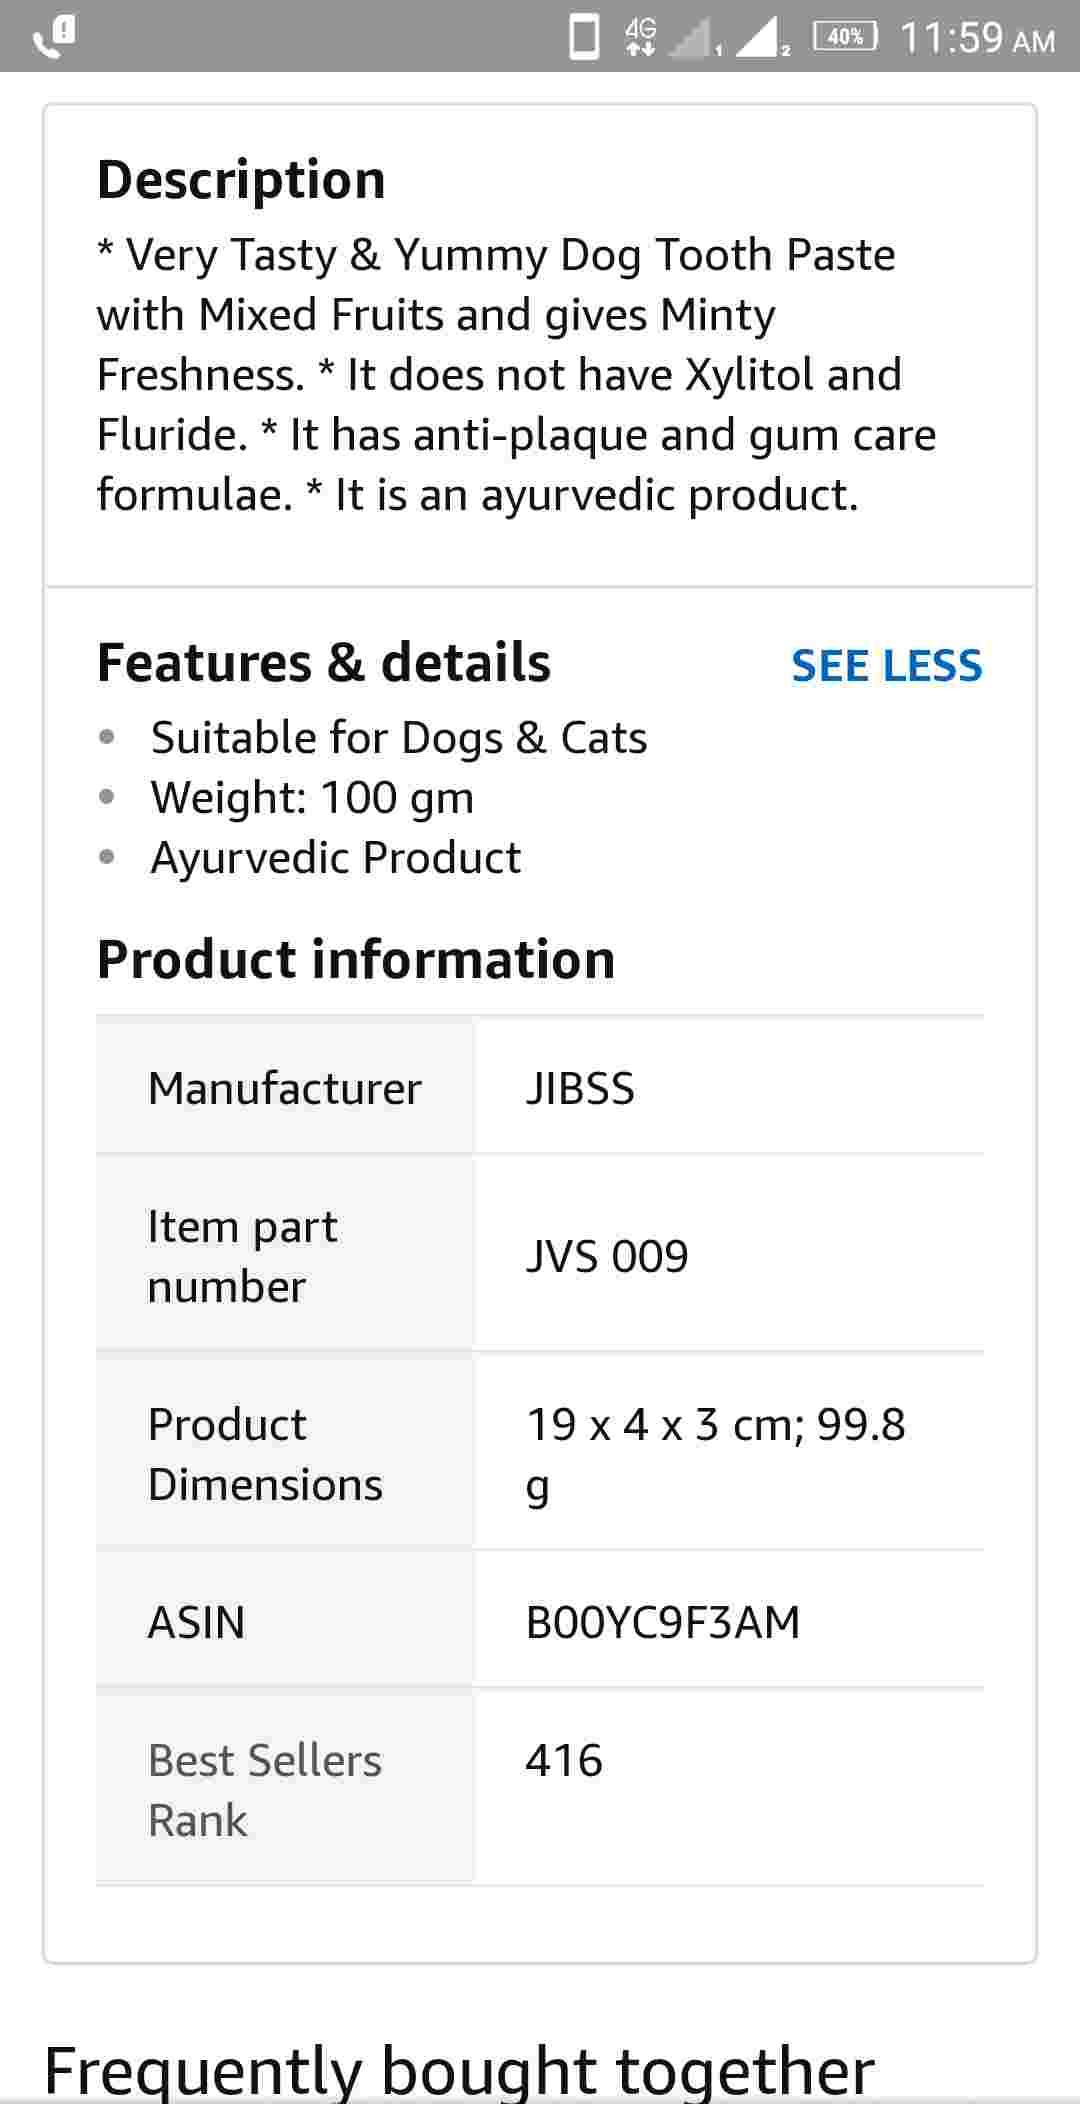The width and height of the screenshot is (1080, 2104).
Task: Tap the phone device status icon
Action: [584, 37]
